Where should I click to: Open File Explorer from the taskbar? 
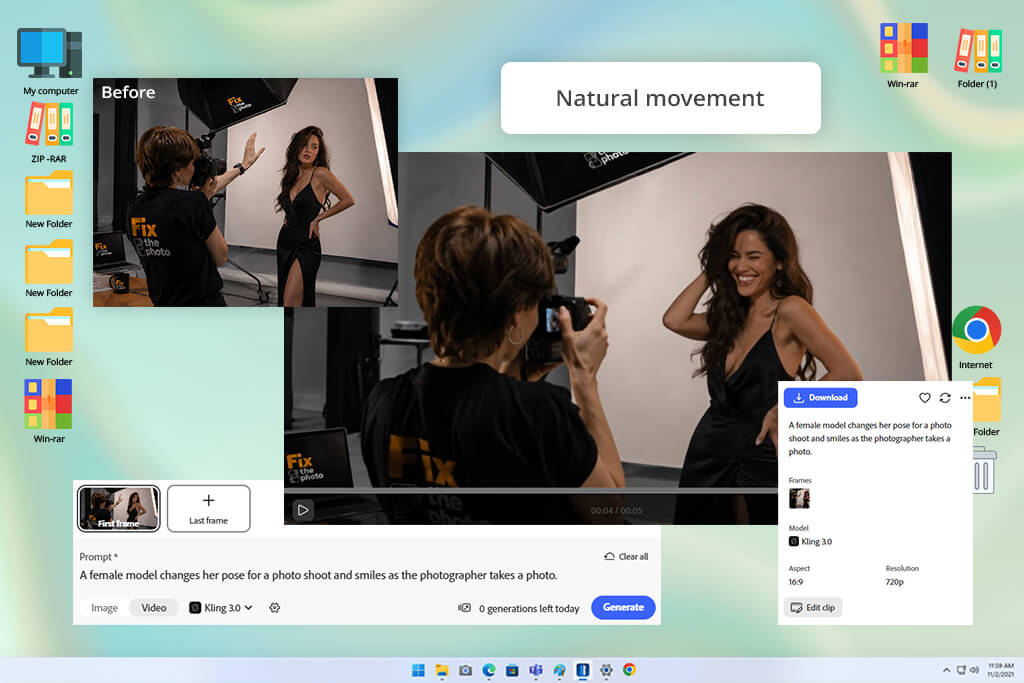(442, 670)
